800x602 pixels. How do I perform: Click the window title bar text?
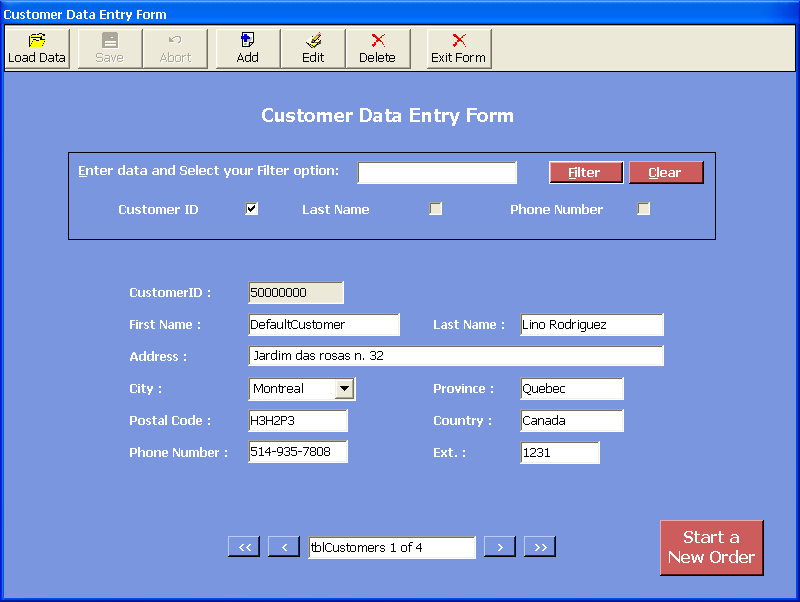pos(85,14)
